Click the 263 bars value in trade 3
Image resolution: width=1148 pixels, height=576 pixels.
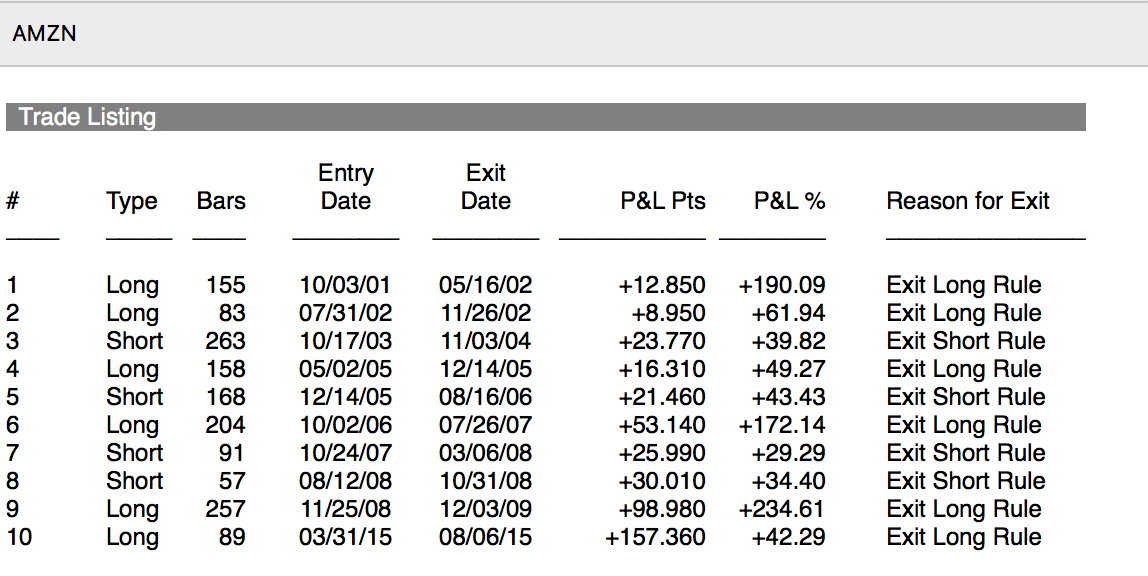point(225,341)
